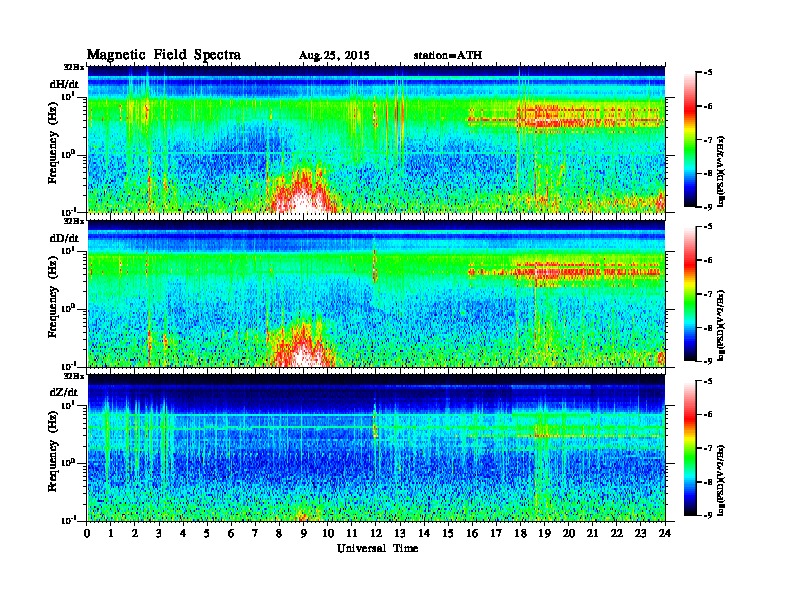Click hour tick label 4 on time axis
The image size is (792, 612).
click(183, 533)
